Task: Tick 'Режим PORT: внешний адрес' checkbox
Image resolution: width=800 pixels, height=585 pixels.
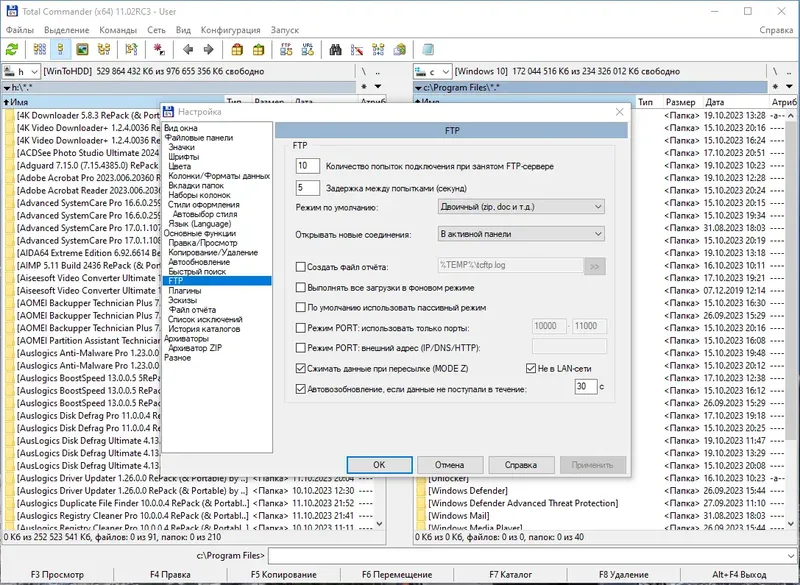Action: 301,348
